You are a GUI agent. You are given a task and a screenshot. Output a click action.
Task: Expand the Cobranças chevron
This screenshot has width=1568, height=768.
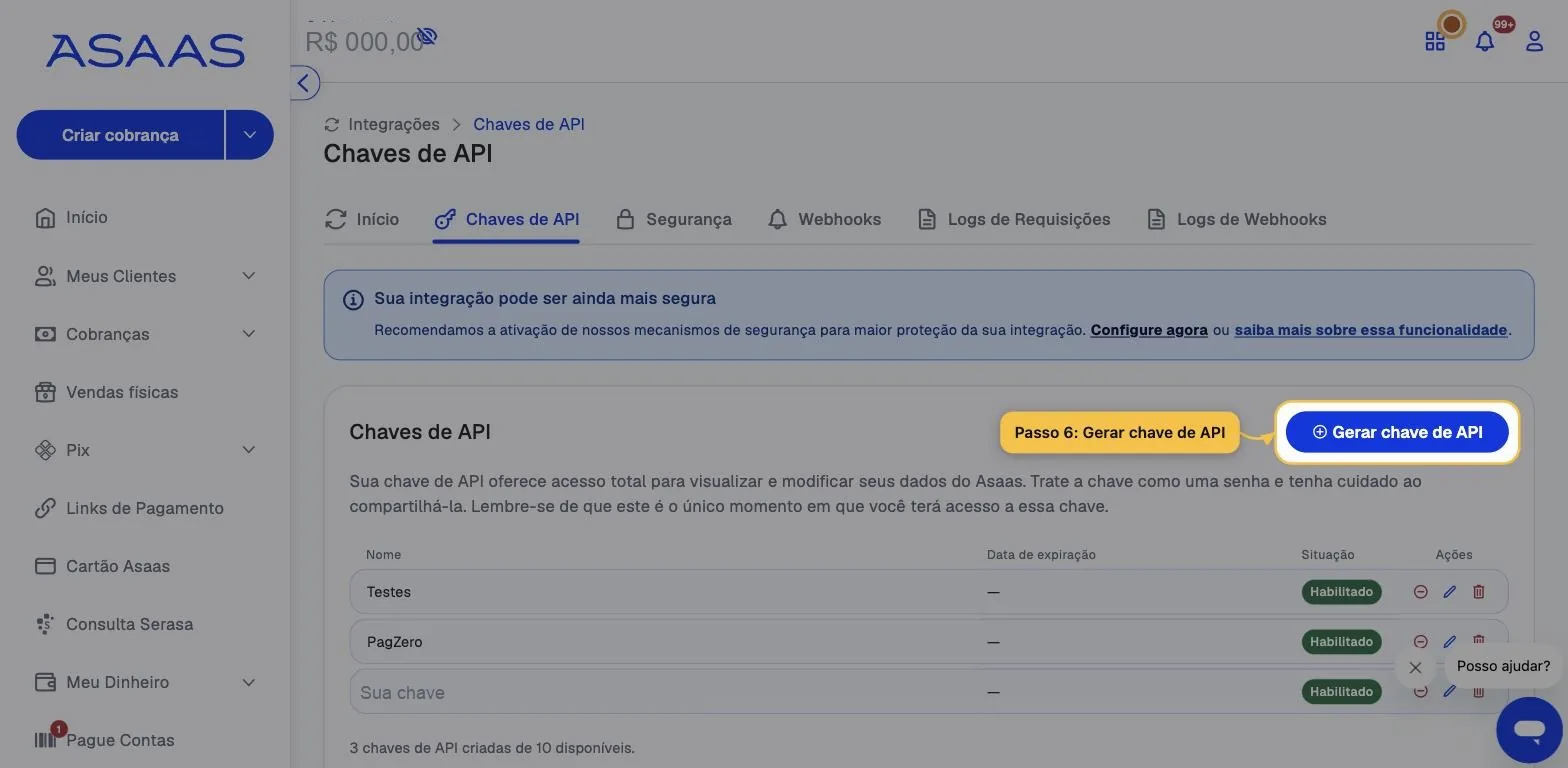click(249, 334)
